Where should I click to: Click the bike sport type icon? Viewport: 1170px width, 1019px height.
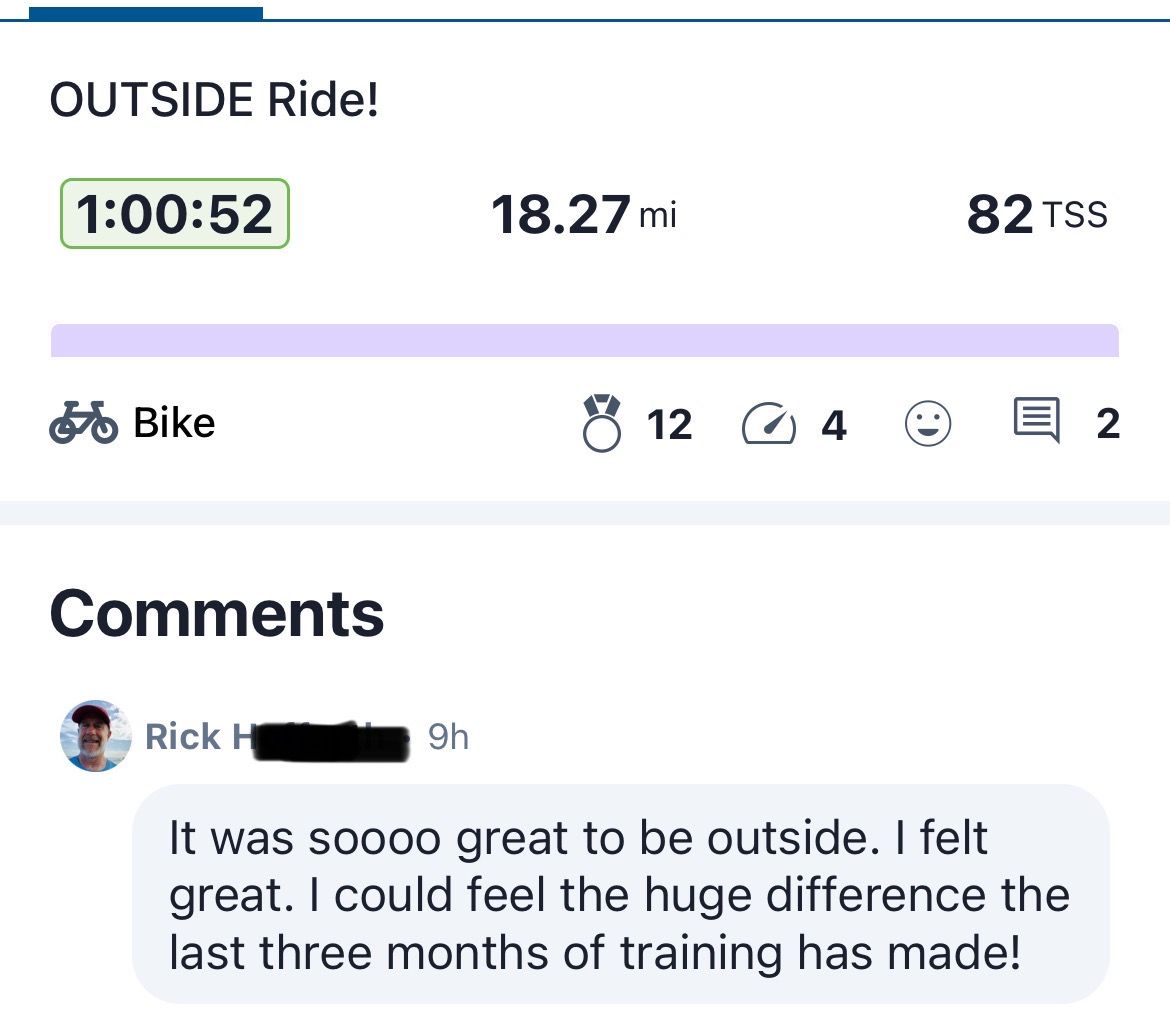tap(84, 424)
